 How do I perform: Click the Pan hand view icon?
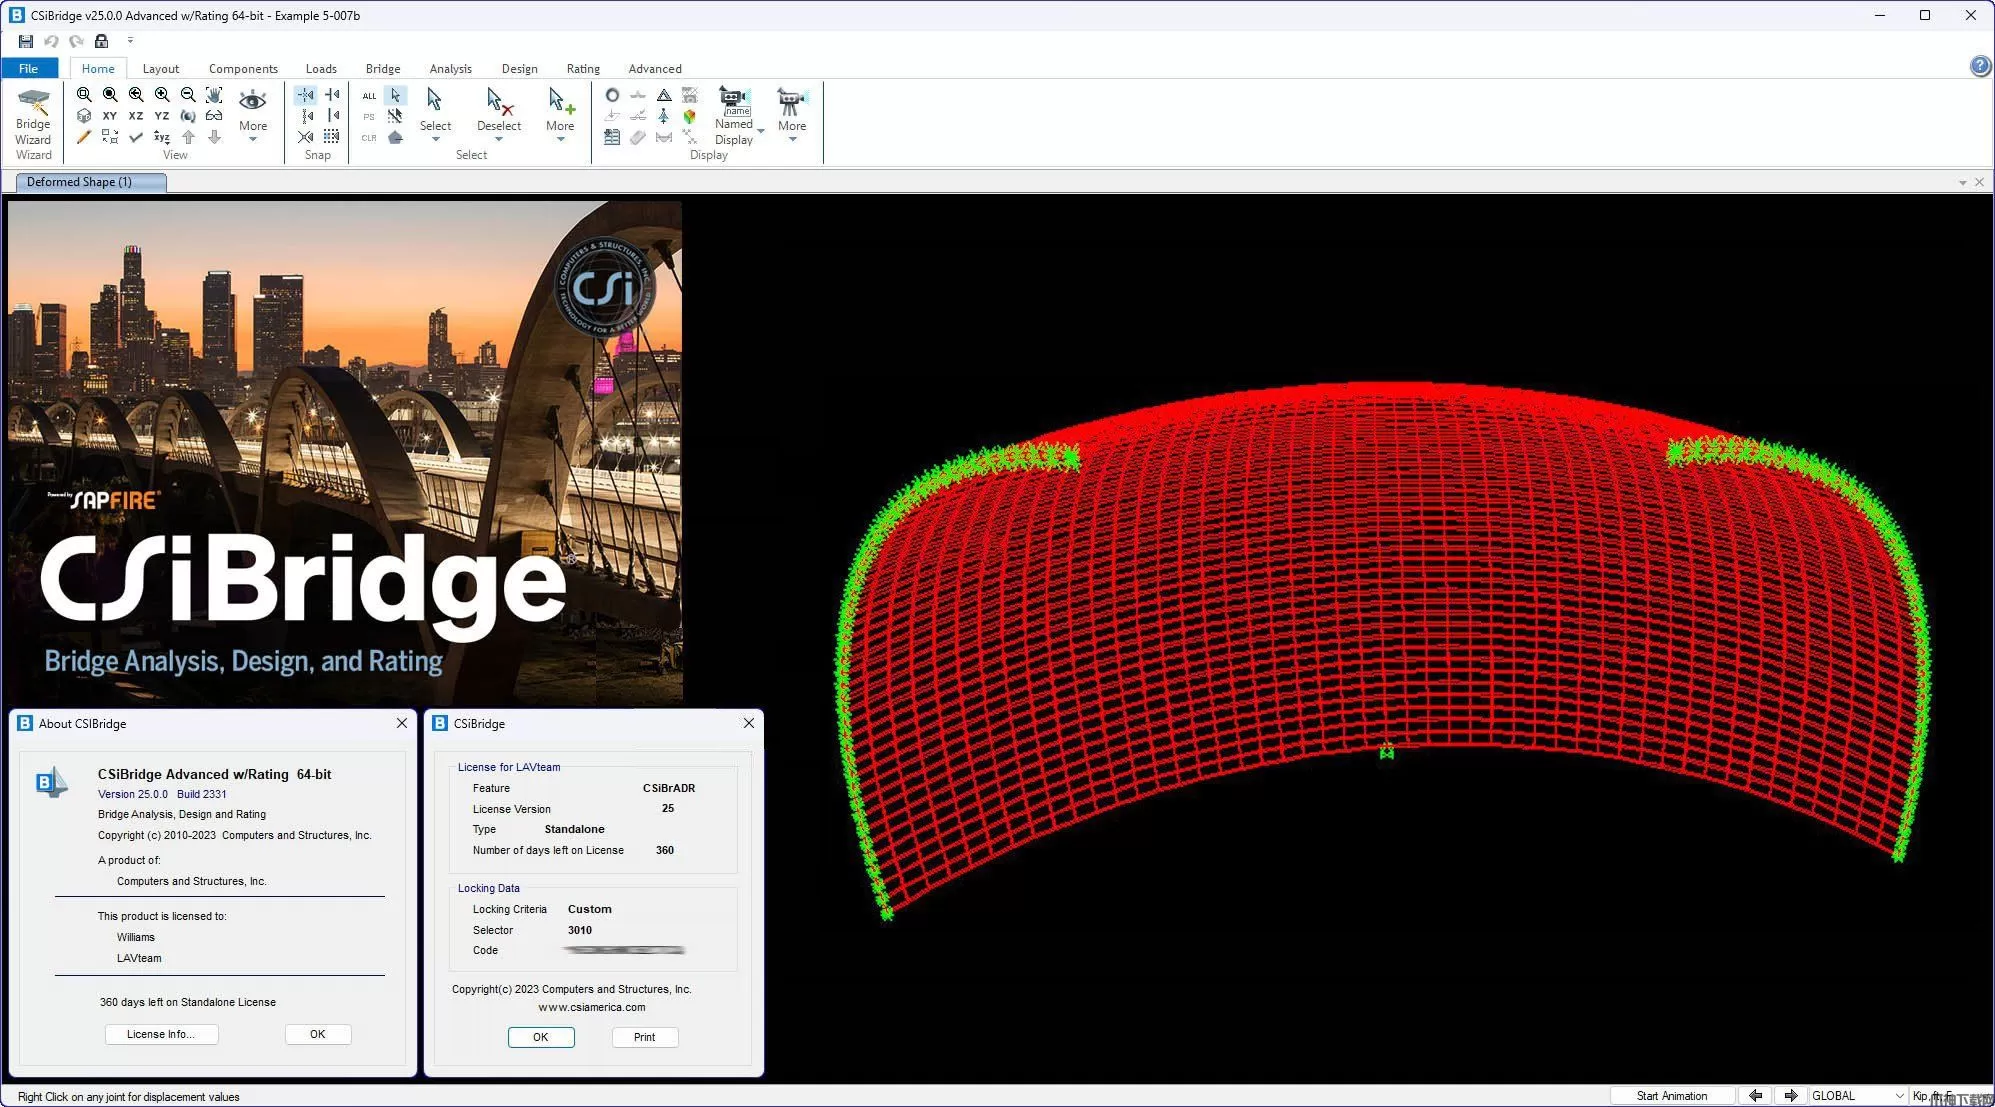coord(214,94)
